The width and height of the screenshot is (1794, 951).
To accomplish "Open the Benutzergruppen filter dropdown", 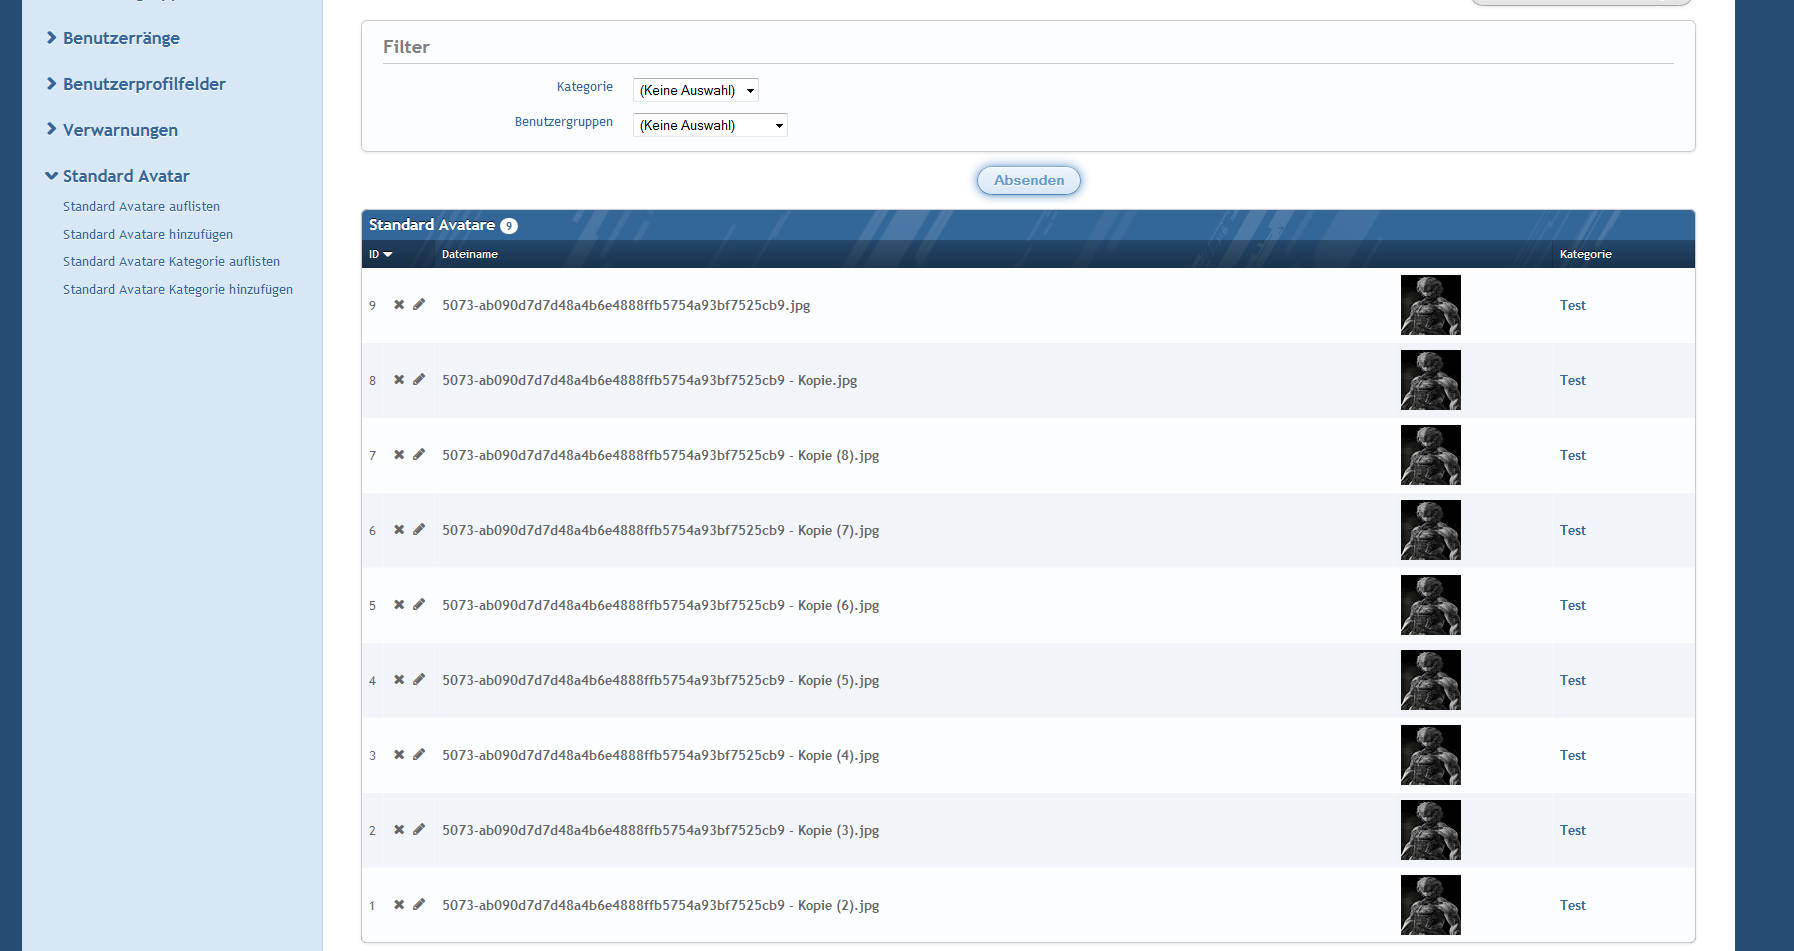I will (x=710, y=126).
